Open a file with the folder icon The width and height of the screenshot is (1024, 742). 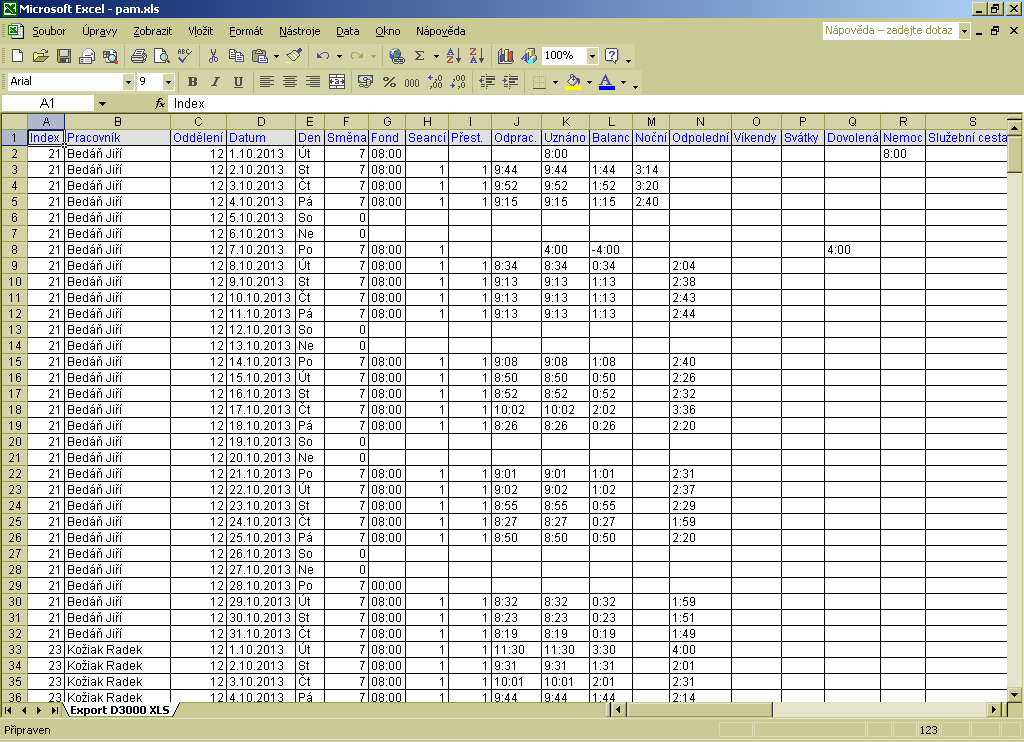[40, 56]
